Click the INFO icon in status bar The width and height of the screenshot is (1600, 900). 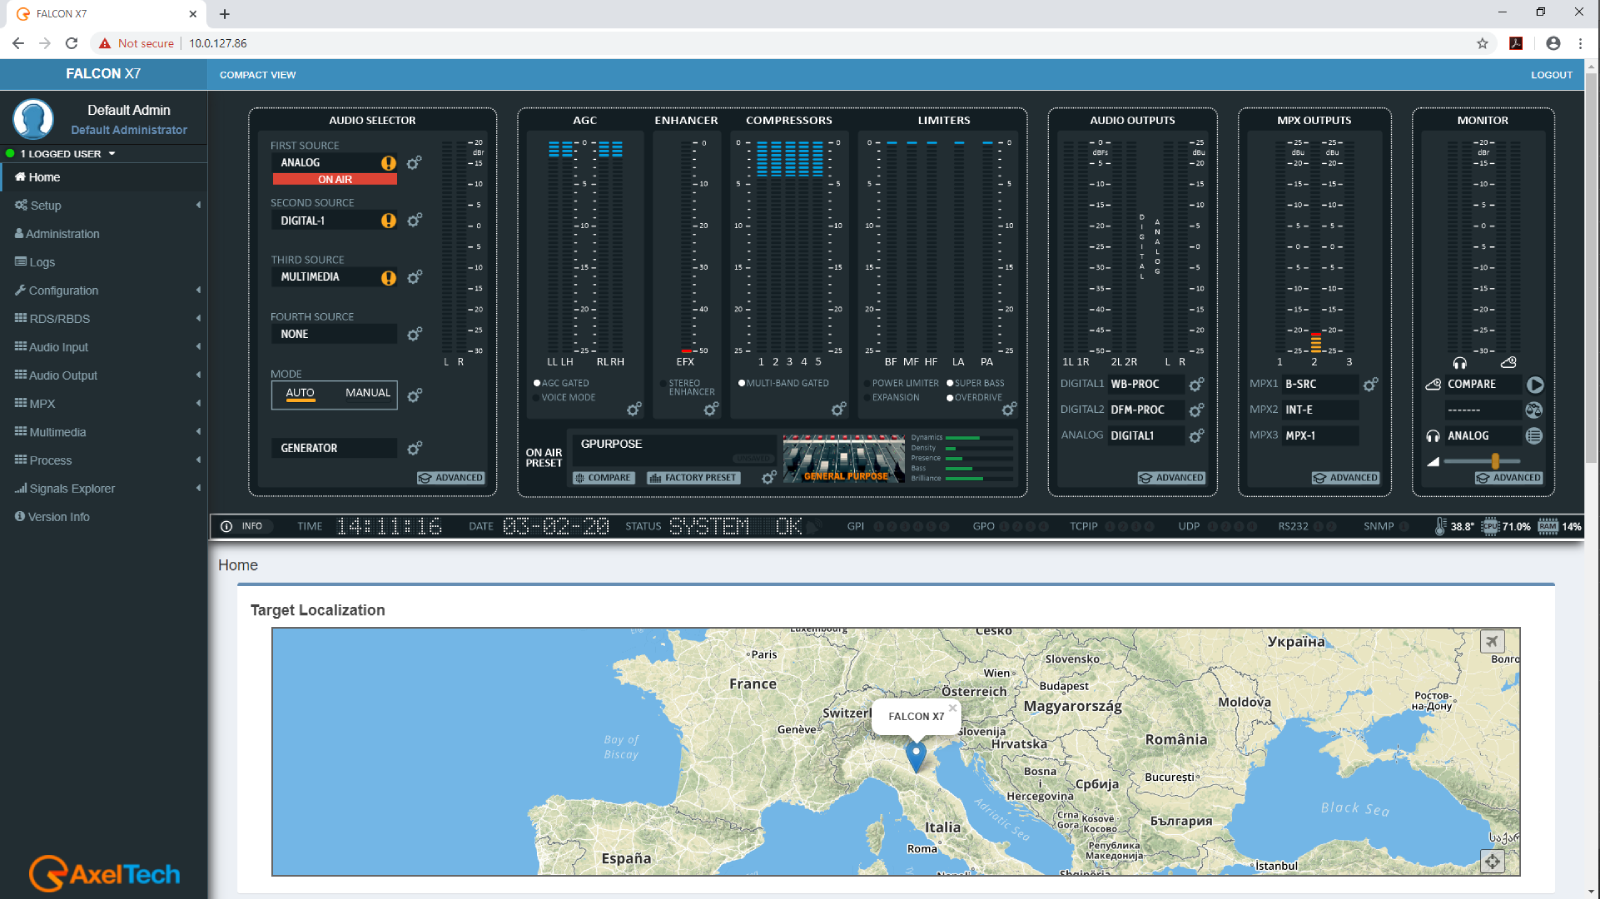[x=227, y=526]
